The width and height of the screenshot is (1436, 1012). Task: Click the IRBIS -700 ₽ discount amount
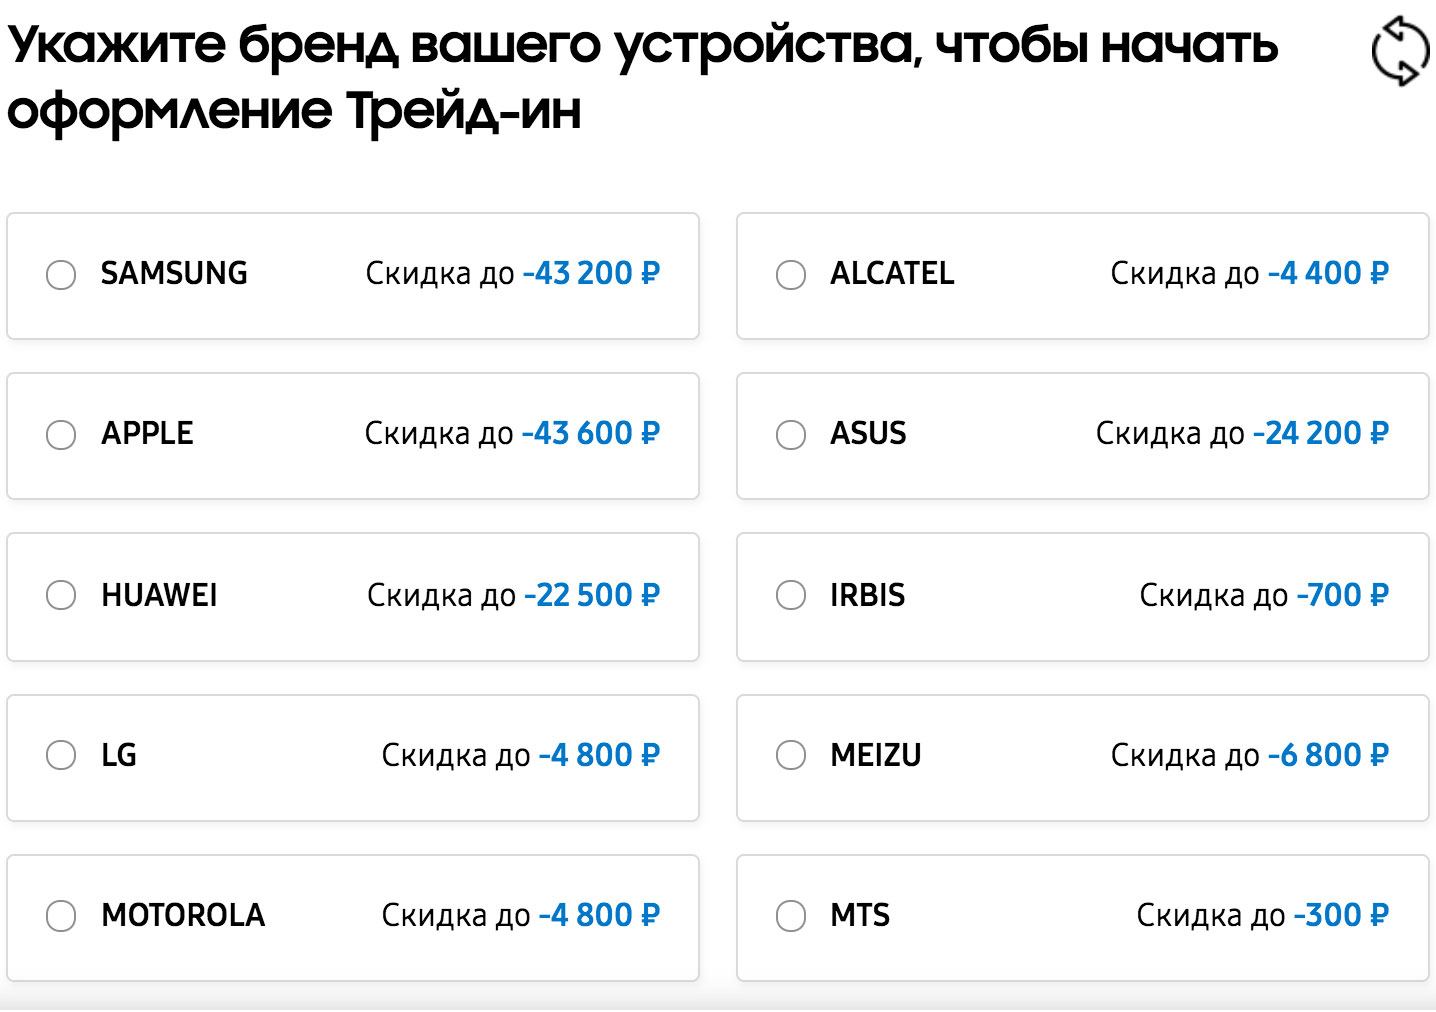1343,595
